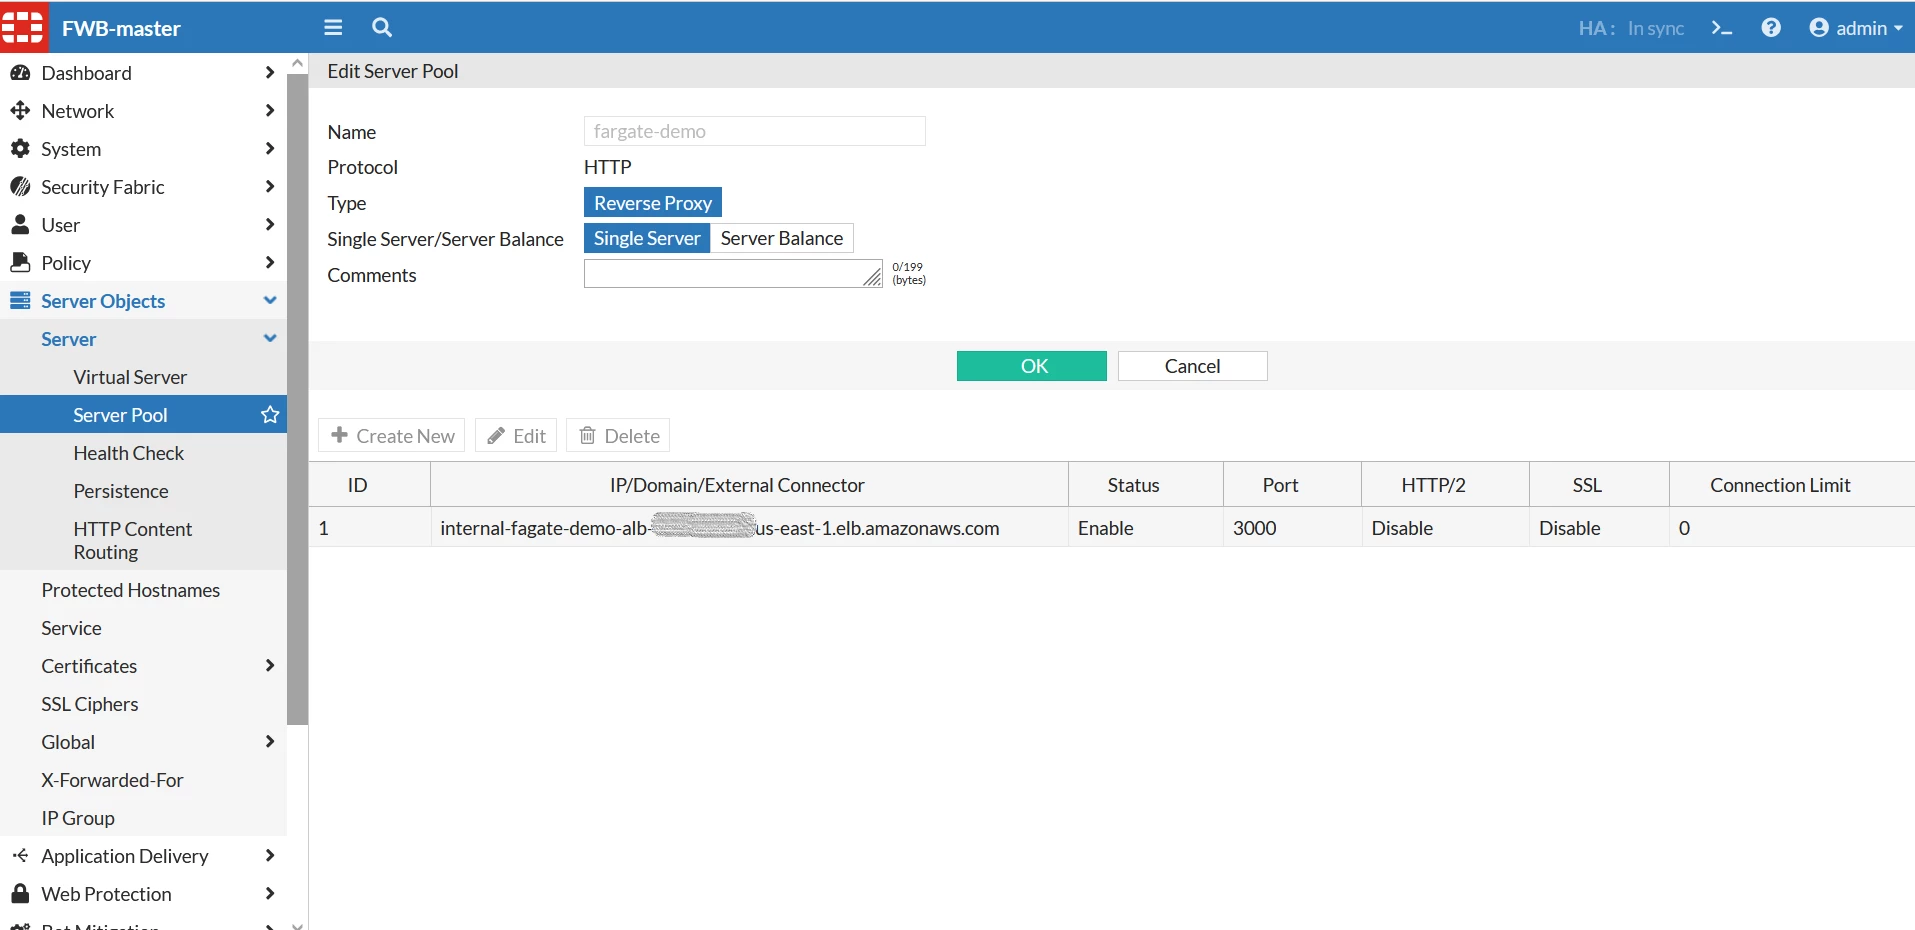Select Server Balance option
The image size is (1915, 930).
pyautogui.click(x=782, y=238)
